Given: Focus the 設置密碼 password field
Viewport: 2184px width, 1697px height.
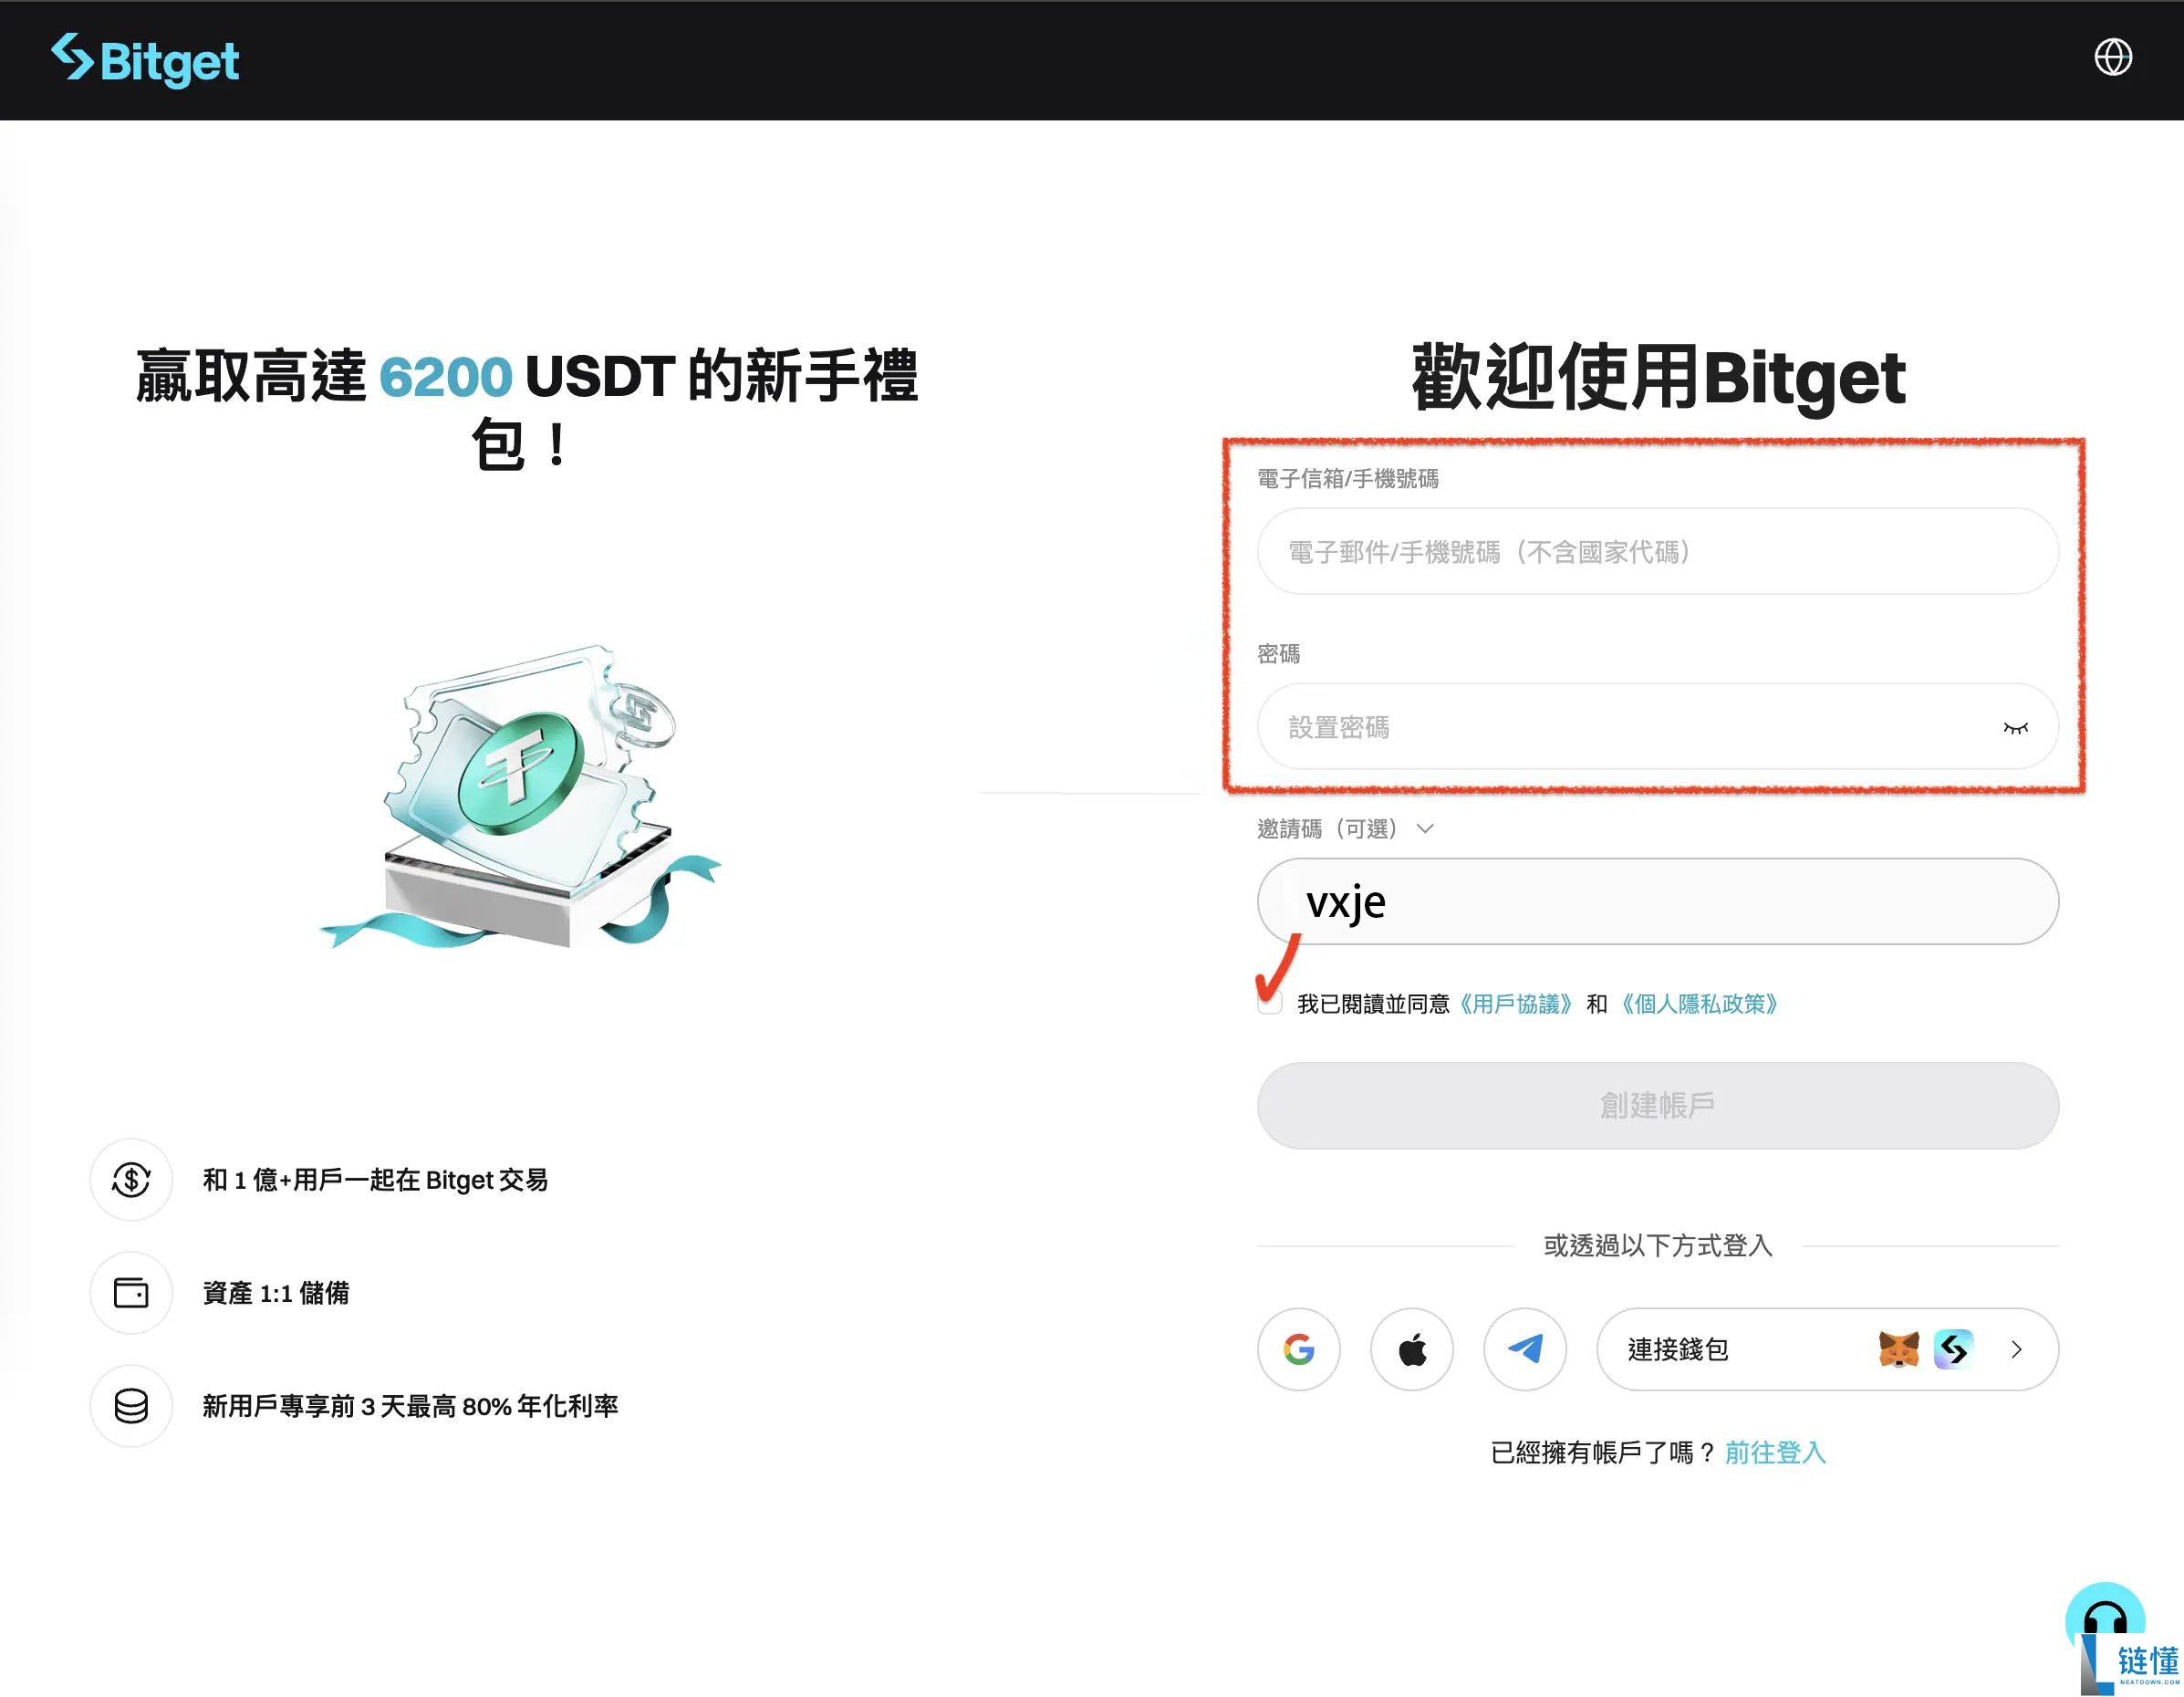Looking at the screenshot, I should point(1657,726).
